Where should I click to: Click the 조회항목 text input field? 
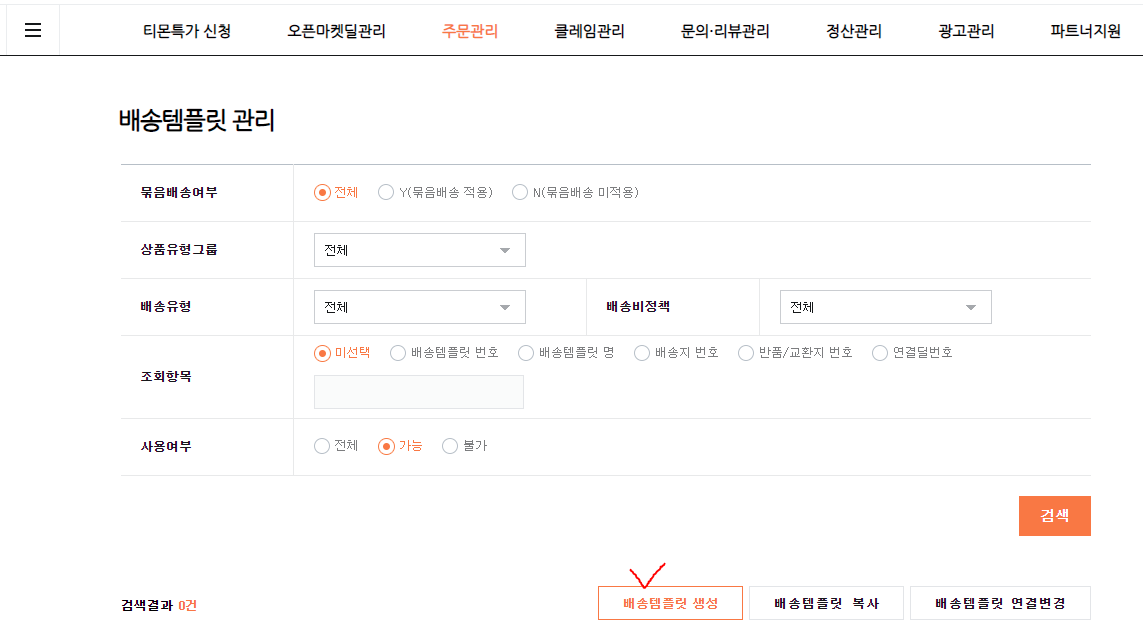[419, 391]
